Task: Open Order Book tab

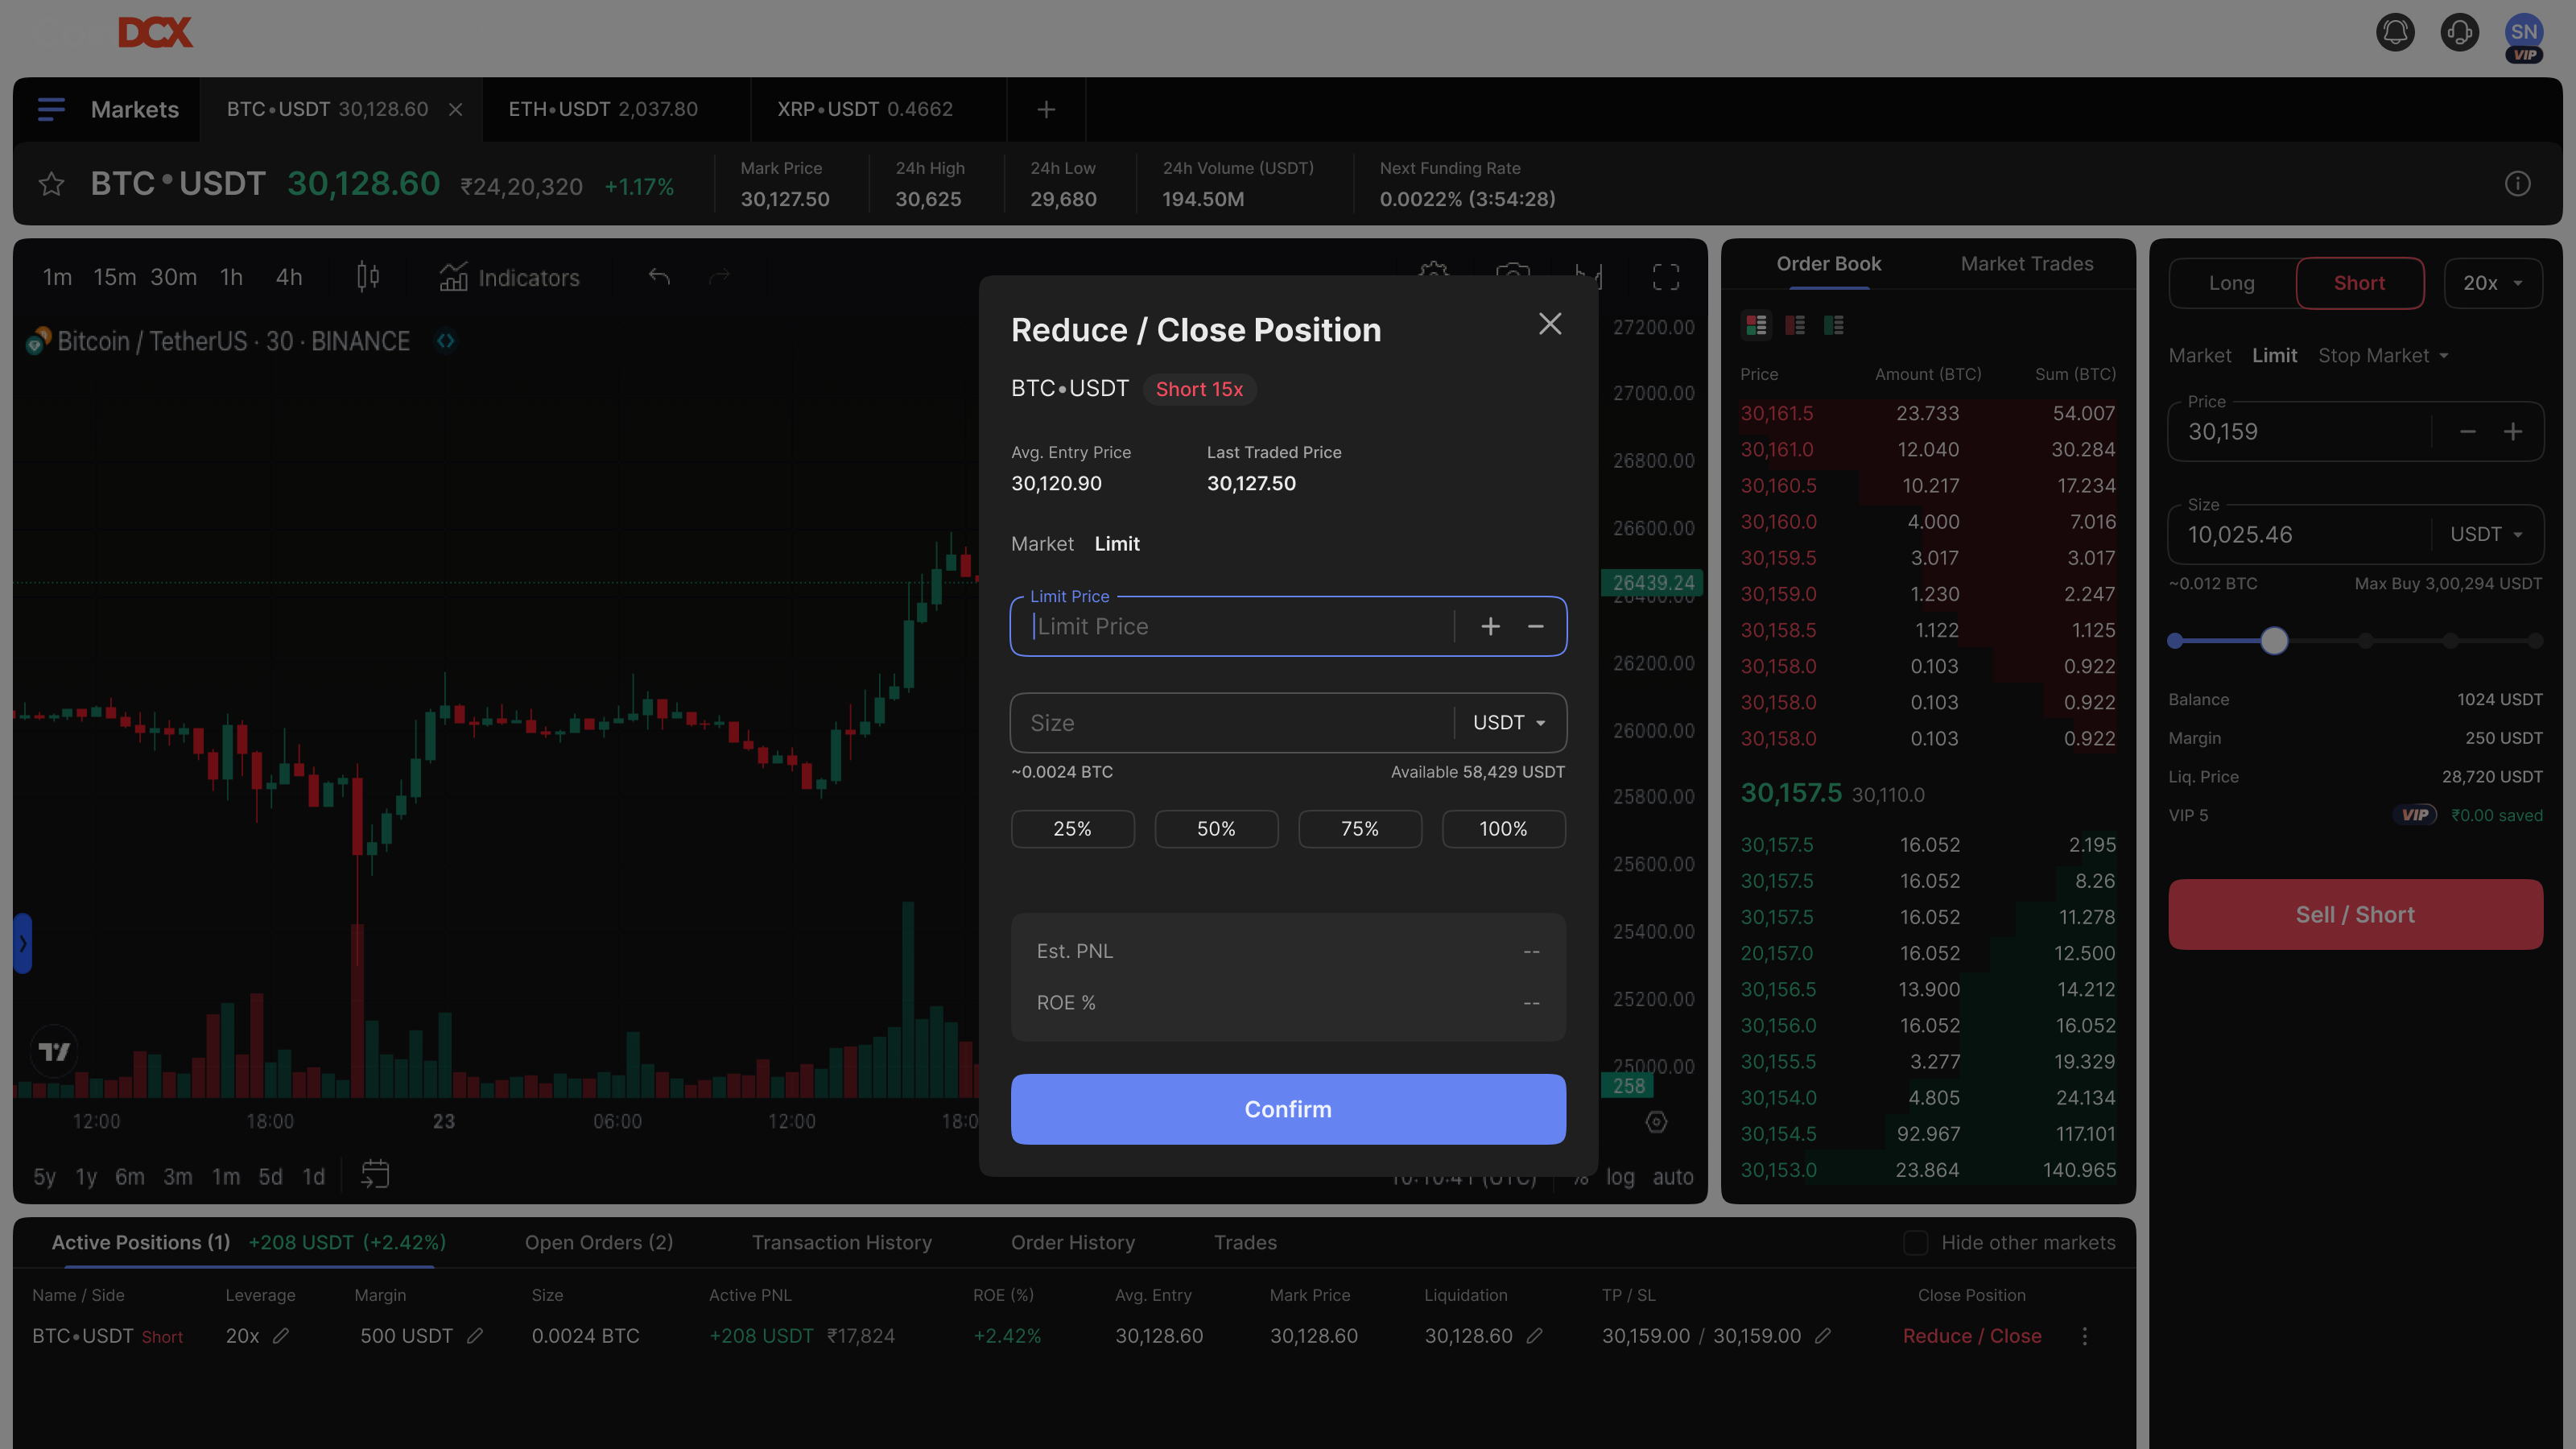Action: tap(1829, 264)
